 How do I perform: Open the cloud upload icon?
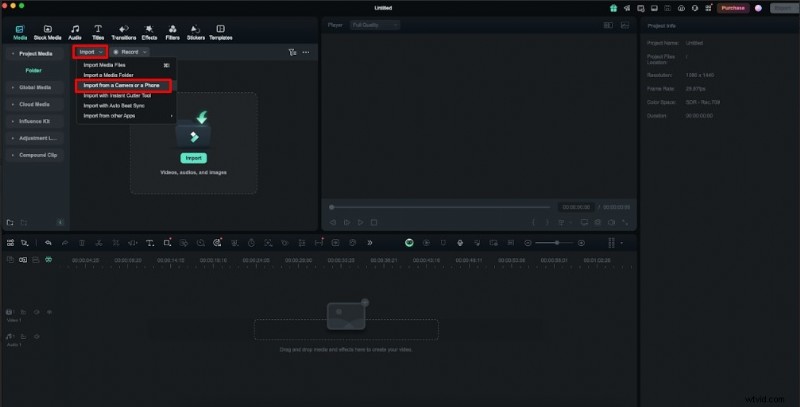pyautogui.click(x=681, y=8)
